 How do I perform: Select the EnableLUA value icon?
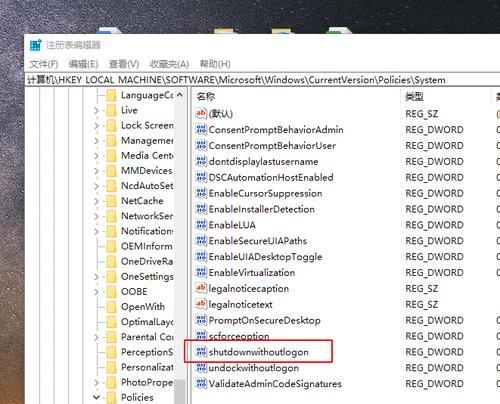[201, 225]
